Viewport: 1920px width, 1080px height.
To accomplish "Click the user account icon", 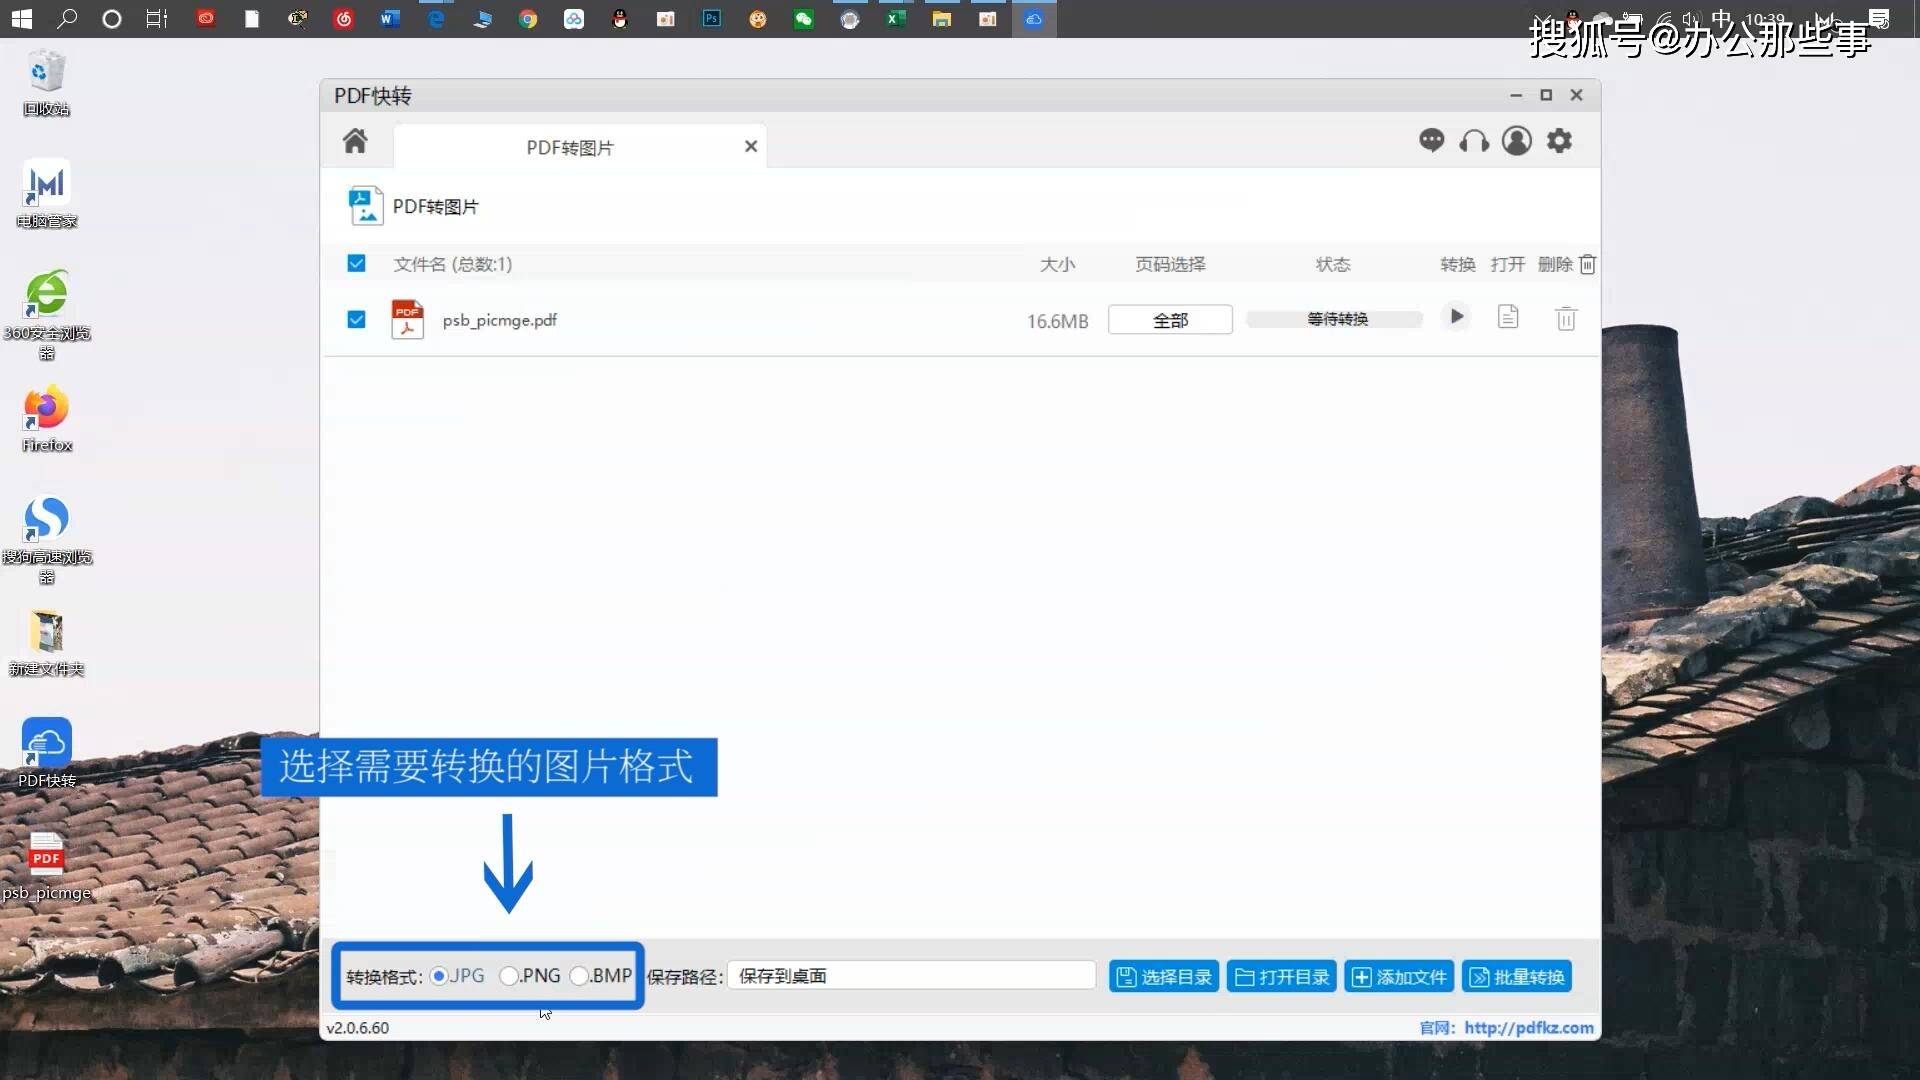I will tap(1516, 141).
